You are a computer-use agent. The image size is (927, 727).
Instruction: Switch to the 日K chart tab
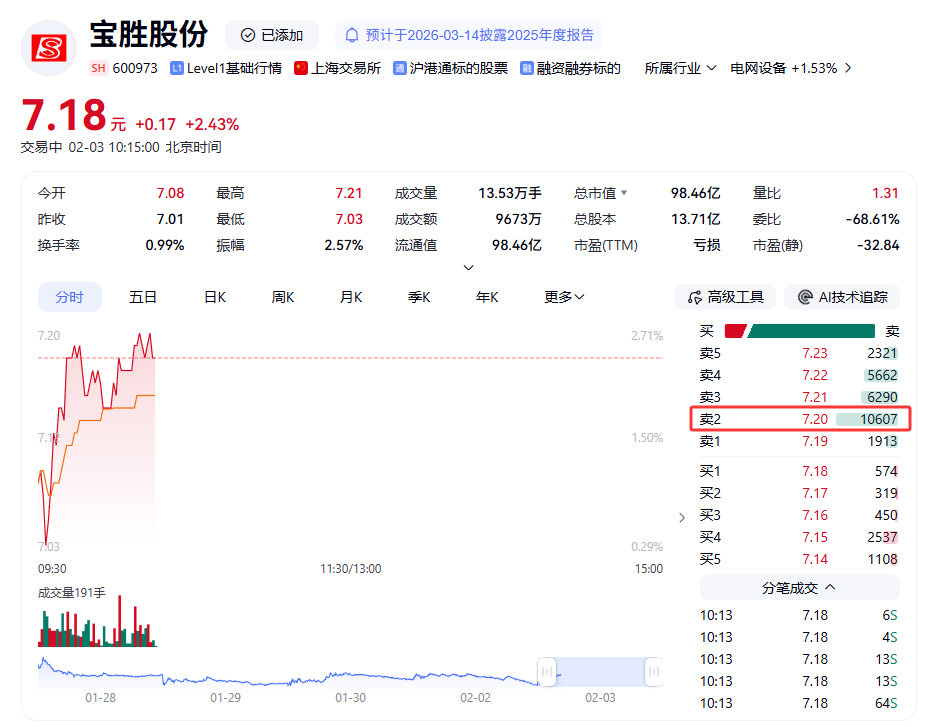[x=215, y=297]
